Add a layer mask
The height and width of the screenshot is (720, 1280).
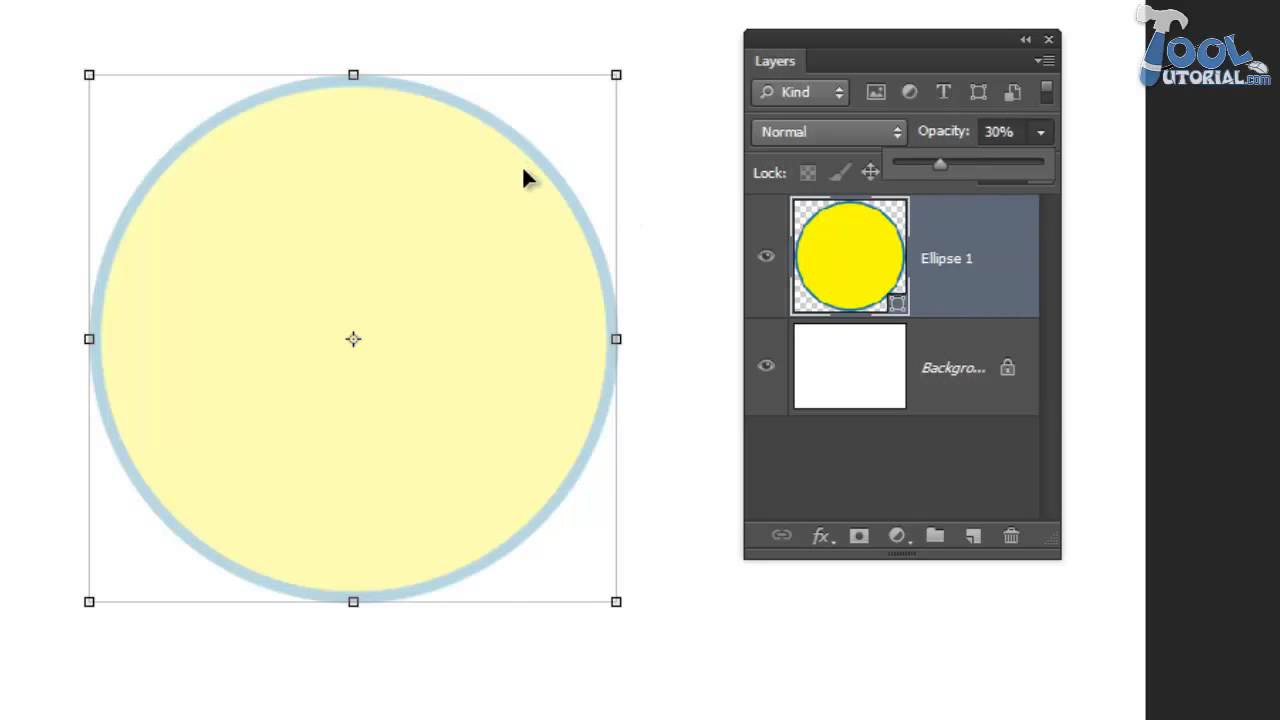pos(859,536)
